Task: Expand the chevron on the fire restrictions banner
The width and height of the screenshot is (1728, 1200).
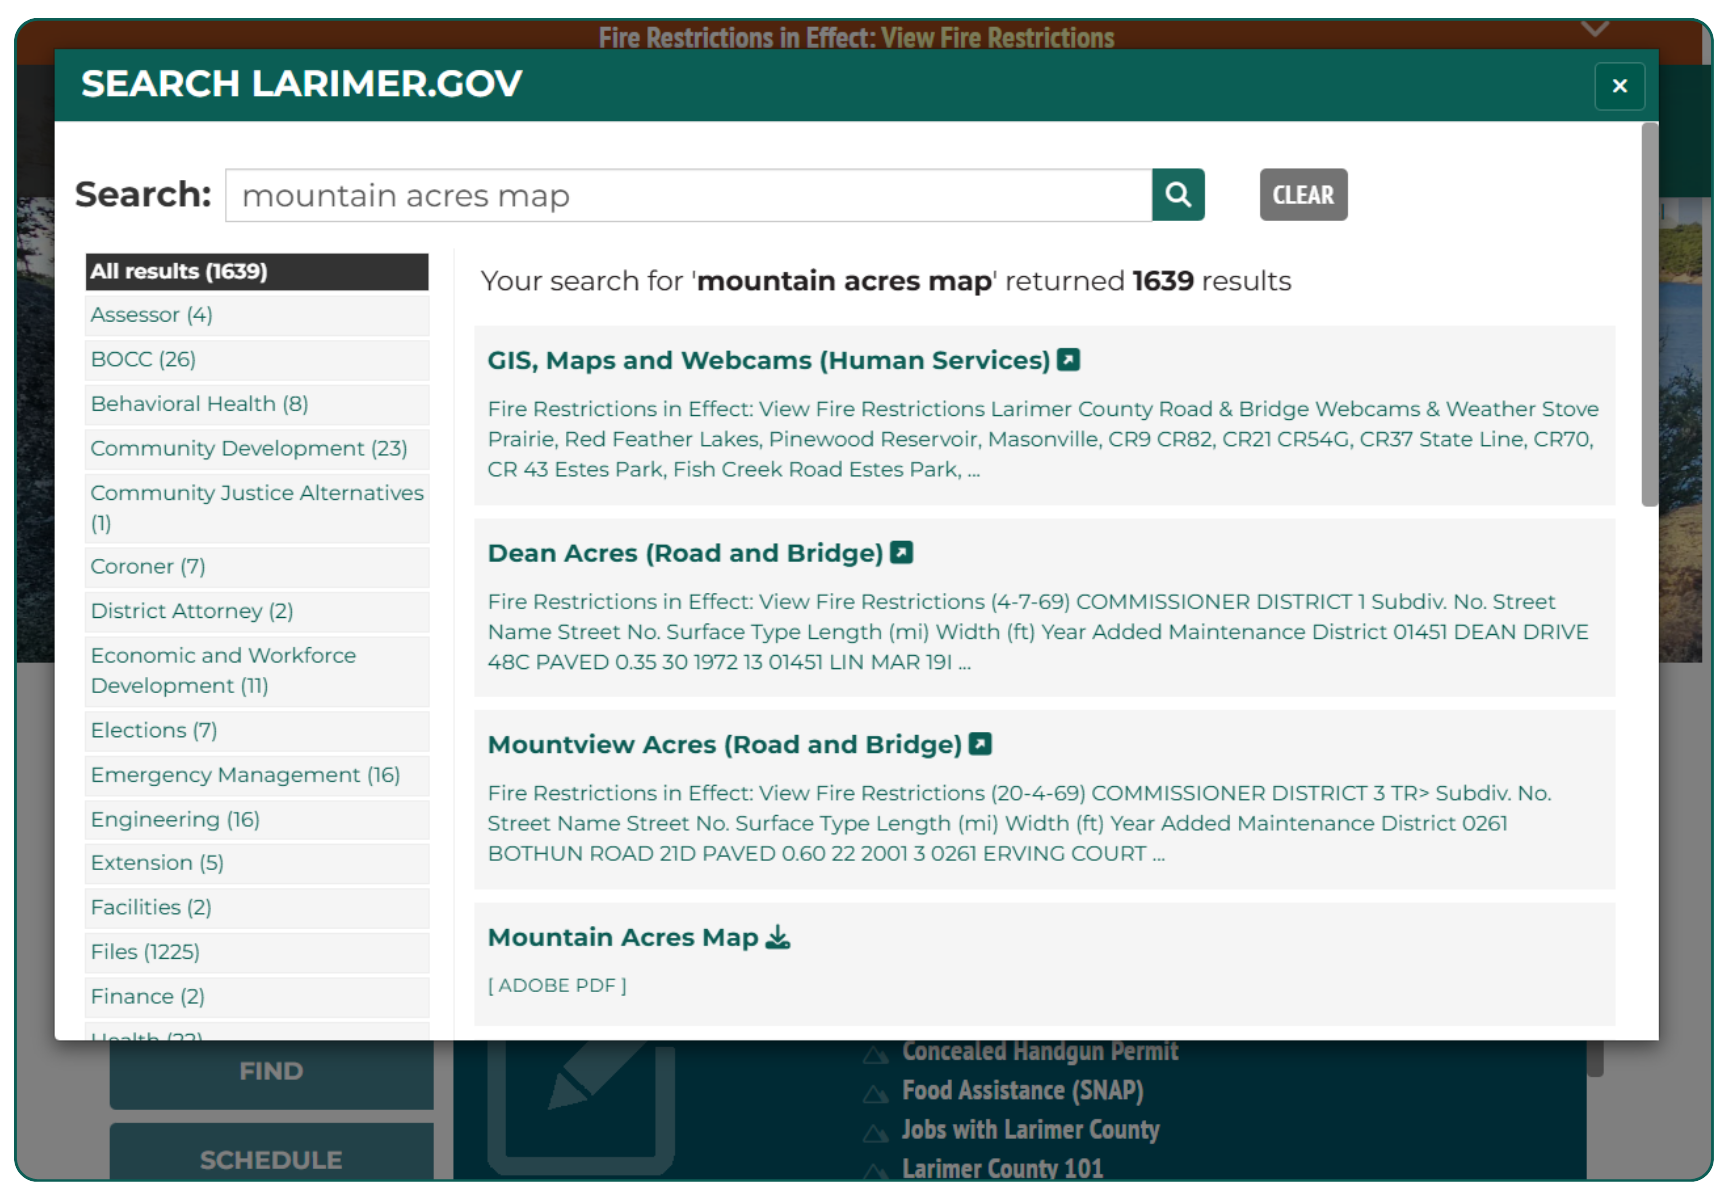Action: point(1595,28)
